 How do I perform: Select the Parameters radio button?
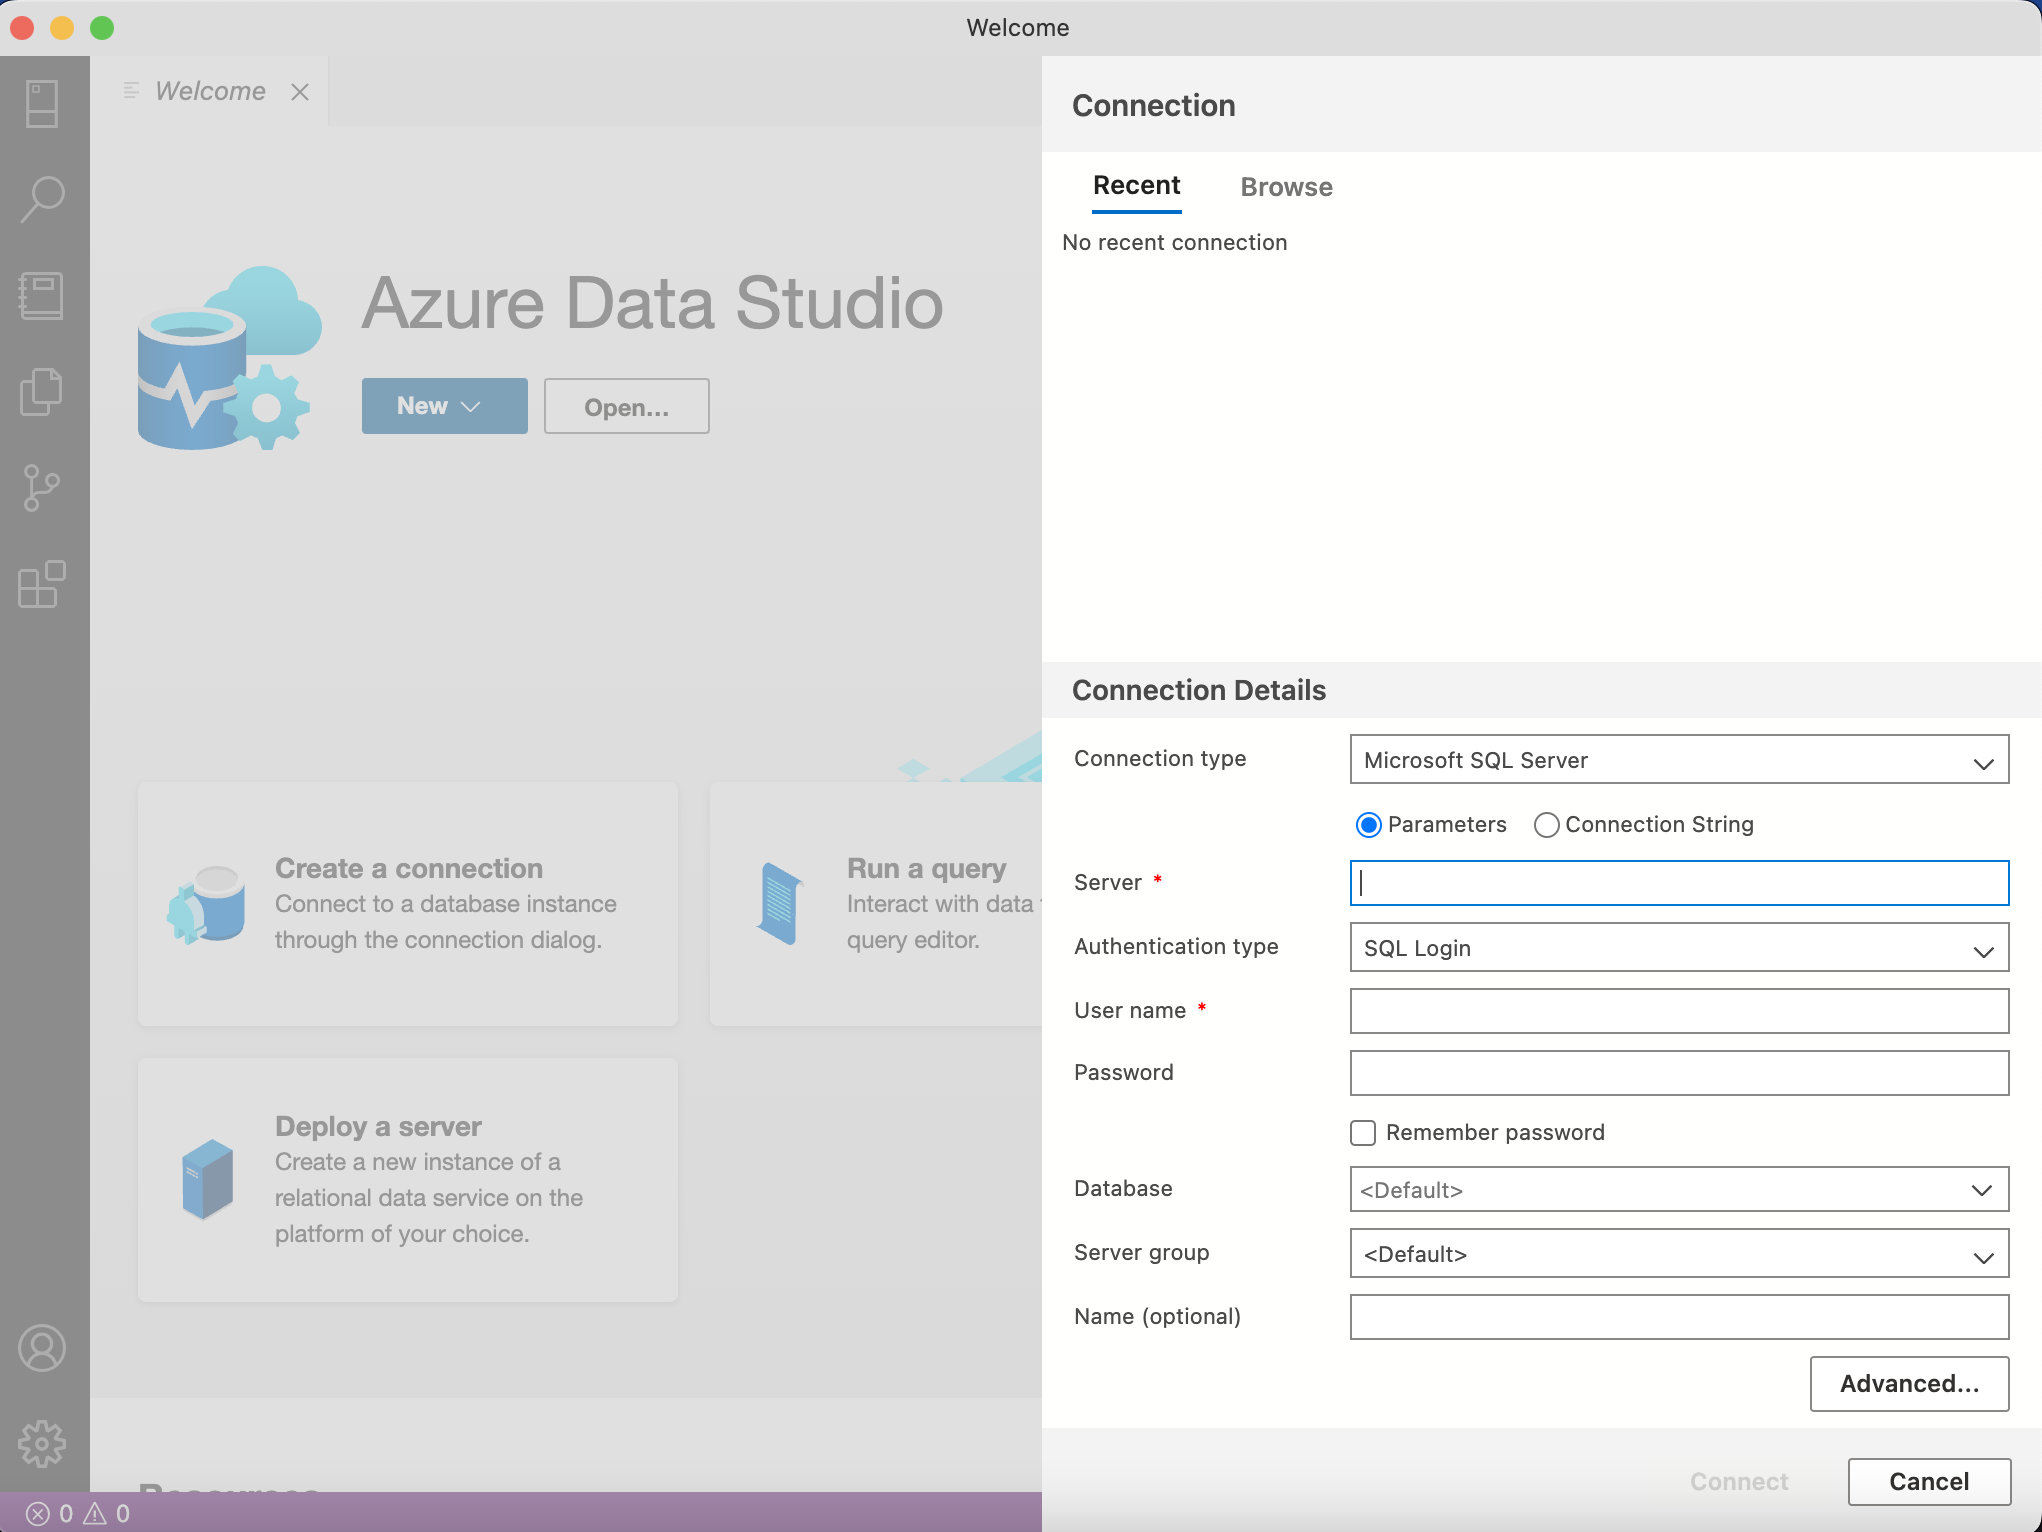(x=1368, y=825)
